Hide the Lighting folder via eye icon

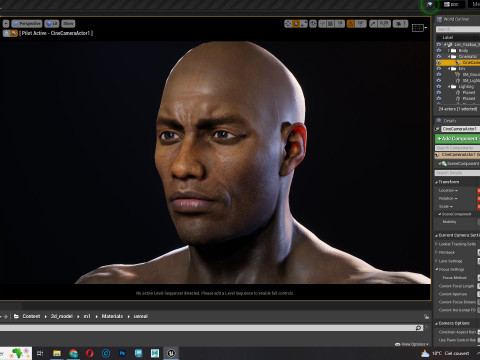pyautogui.click(x=439, y=86)
